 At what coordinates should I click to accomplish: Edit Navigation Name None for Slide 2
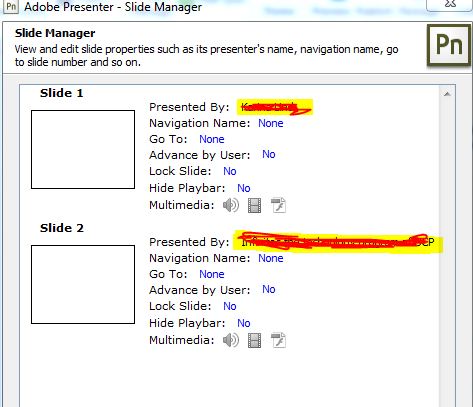coord(271,258)
